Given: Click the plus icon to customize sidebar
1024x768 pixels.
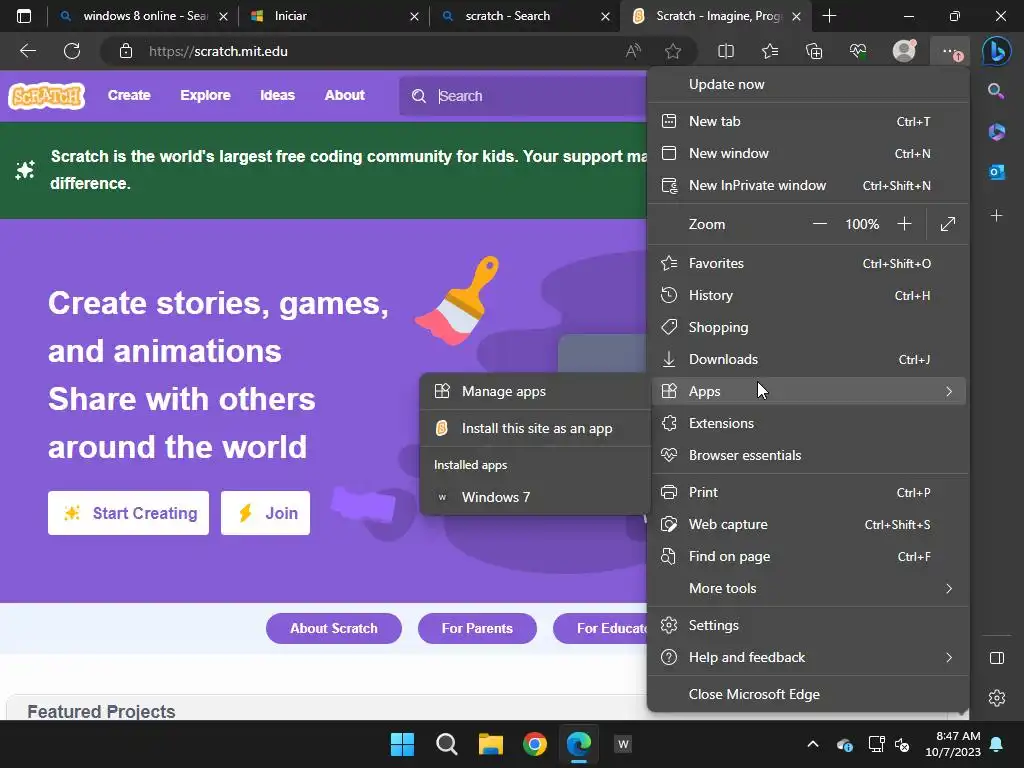Looking at the screenshot, I should [x=997, y=216].
